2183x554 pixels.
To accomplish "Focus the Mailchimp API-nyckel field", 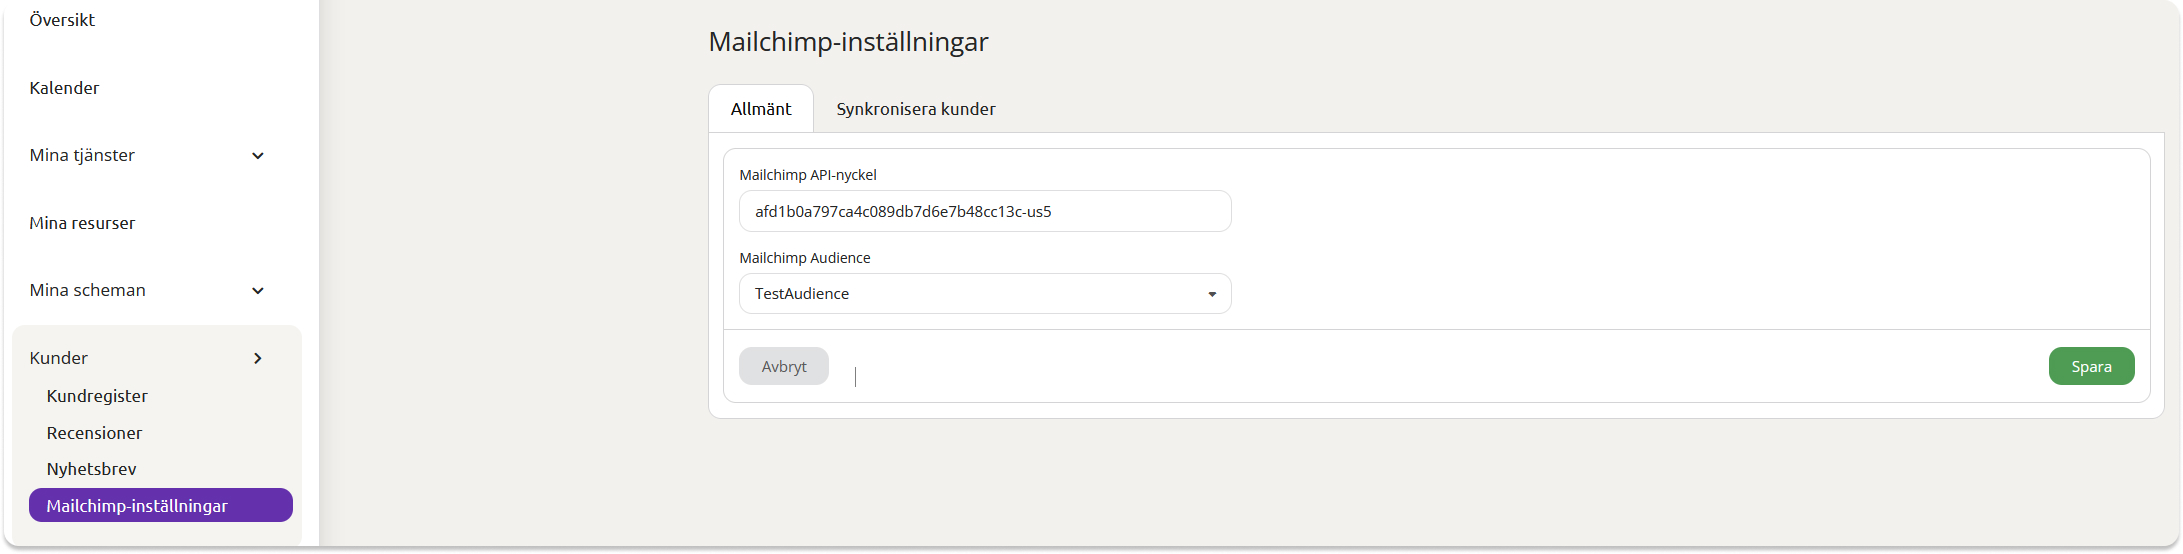I will (x=985, y=211).
